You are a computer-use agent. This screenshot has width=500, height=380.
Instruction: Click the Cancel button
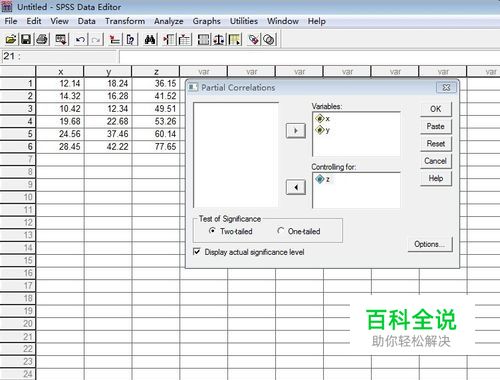(x=436, y=161)
